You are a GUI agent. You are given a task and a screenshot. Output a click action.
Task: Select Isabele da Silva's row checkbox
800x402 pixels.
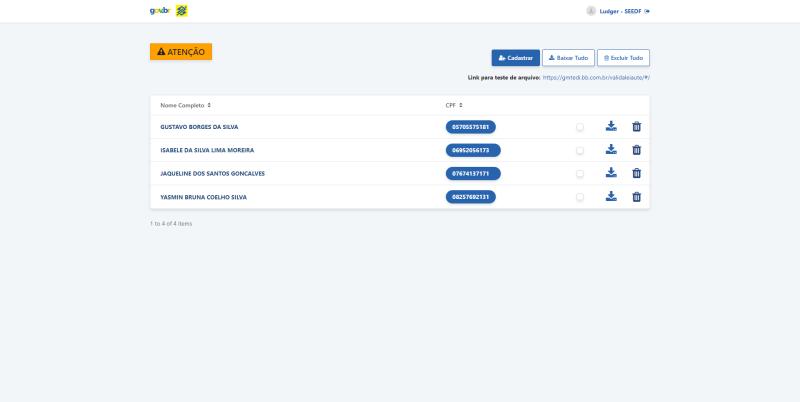pos(580,151)
